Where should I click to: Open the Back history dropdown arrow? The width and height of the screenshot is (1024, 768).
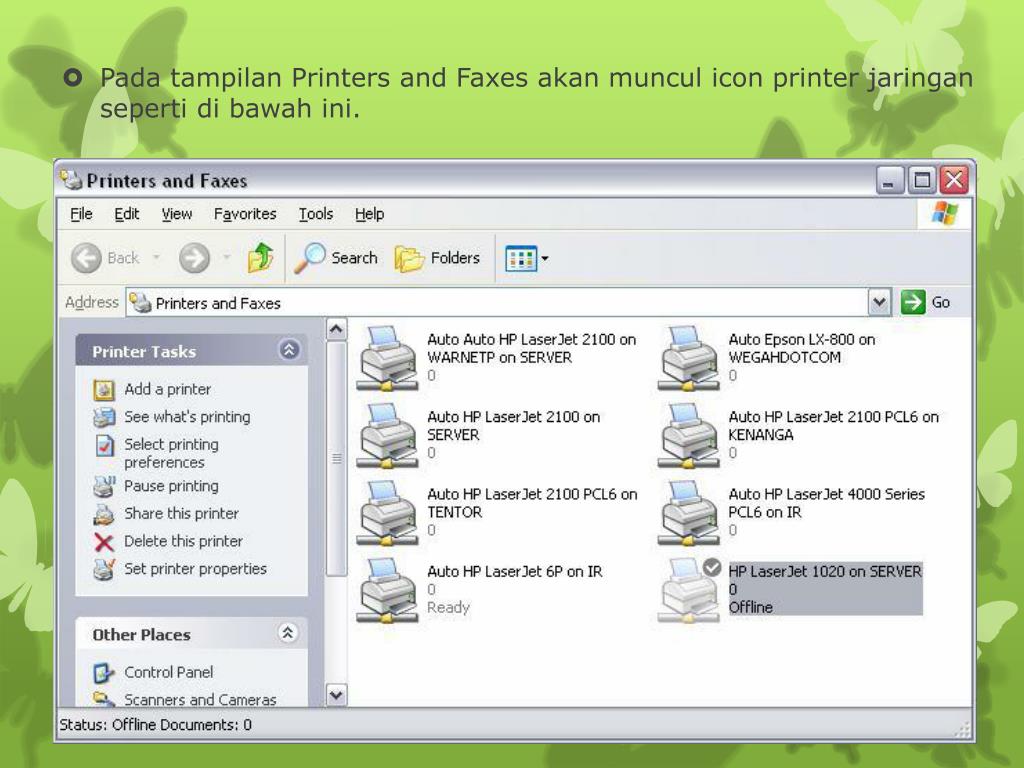click(x=156, y=257)
